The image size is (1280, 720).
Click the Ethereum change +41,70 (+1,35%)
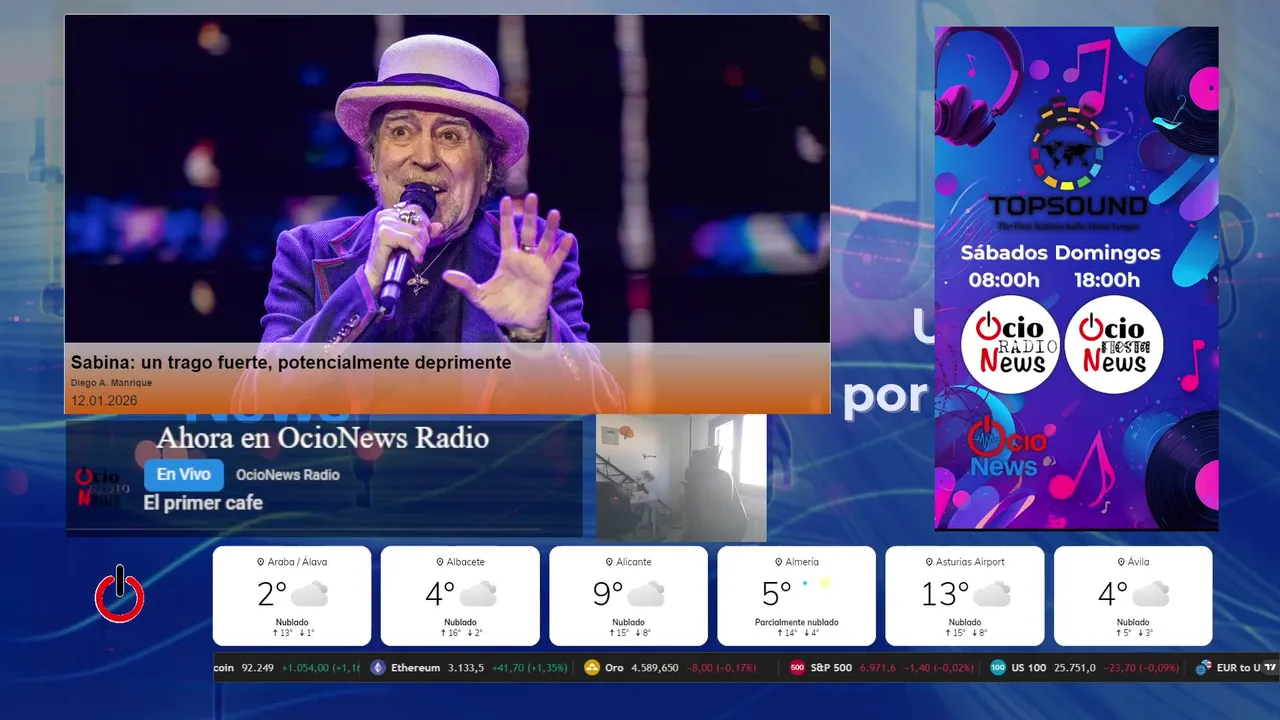[530, 668]
